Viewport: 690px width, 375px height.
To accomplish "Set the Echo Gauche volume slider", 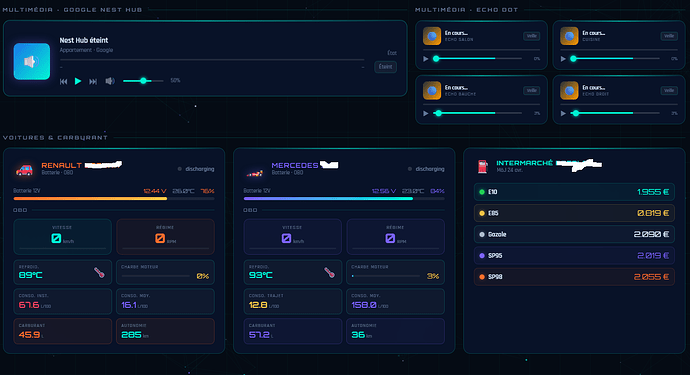I will (x=478, y=113).
